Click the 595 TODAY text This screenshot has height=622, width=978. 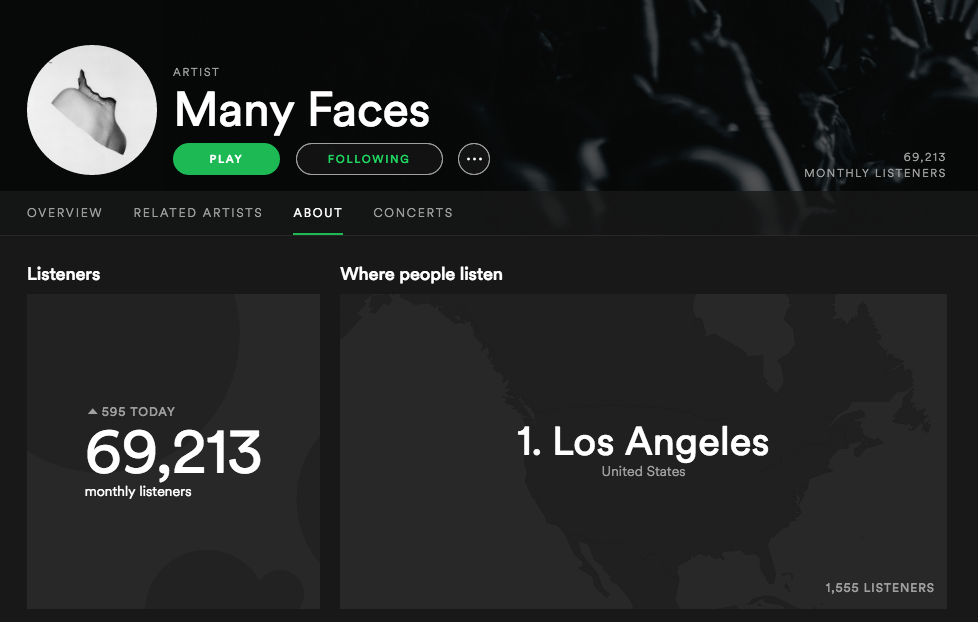138,412
